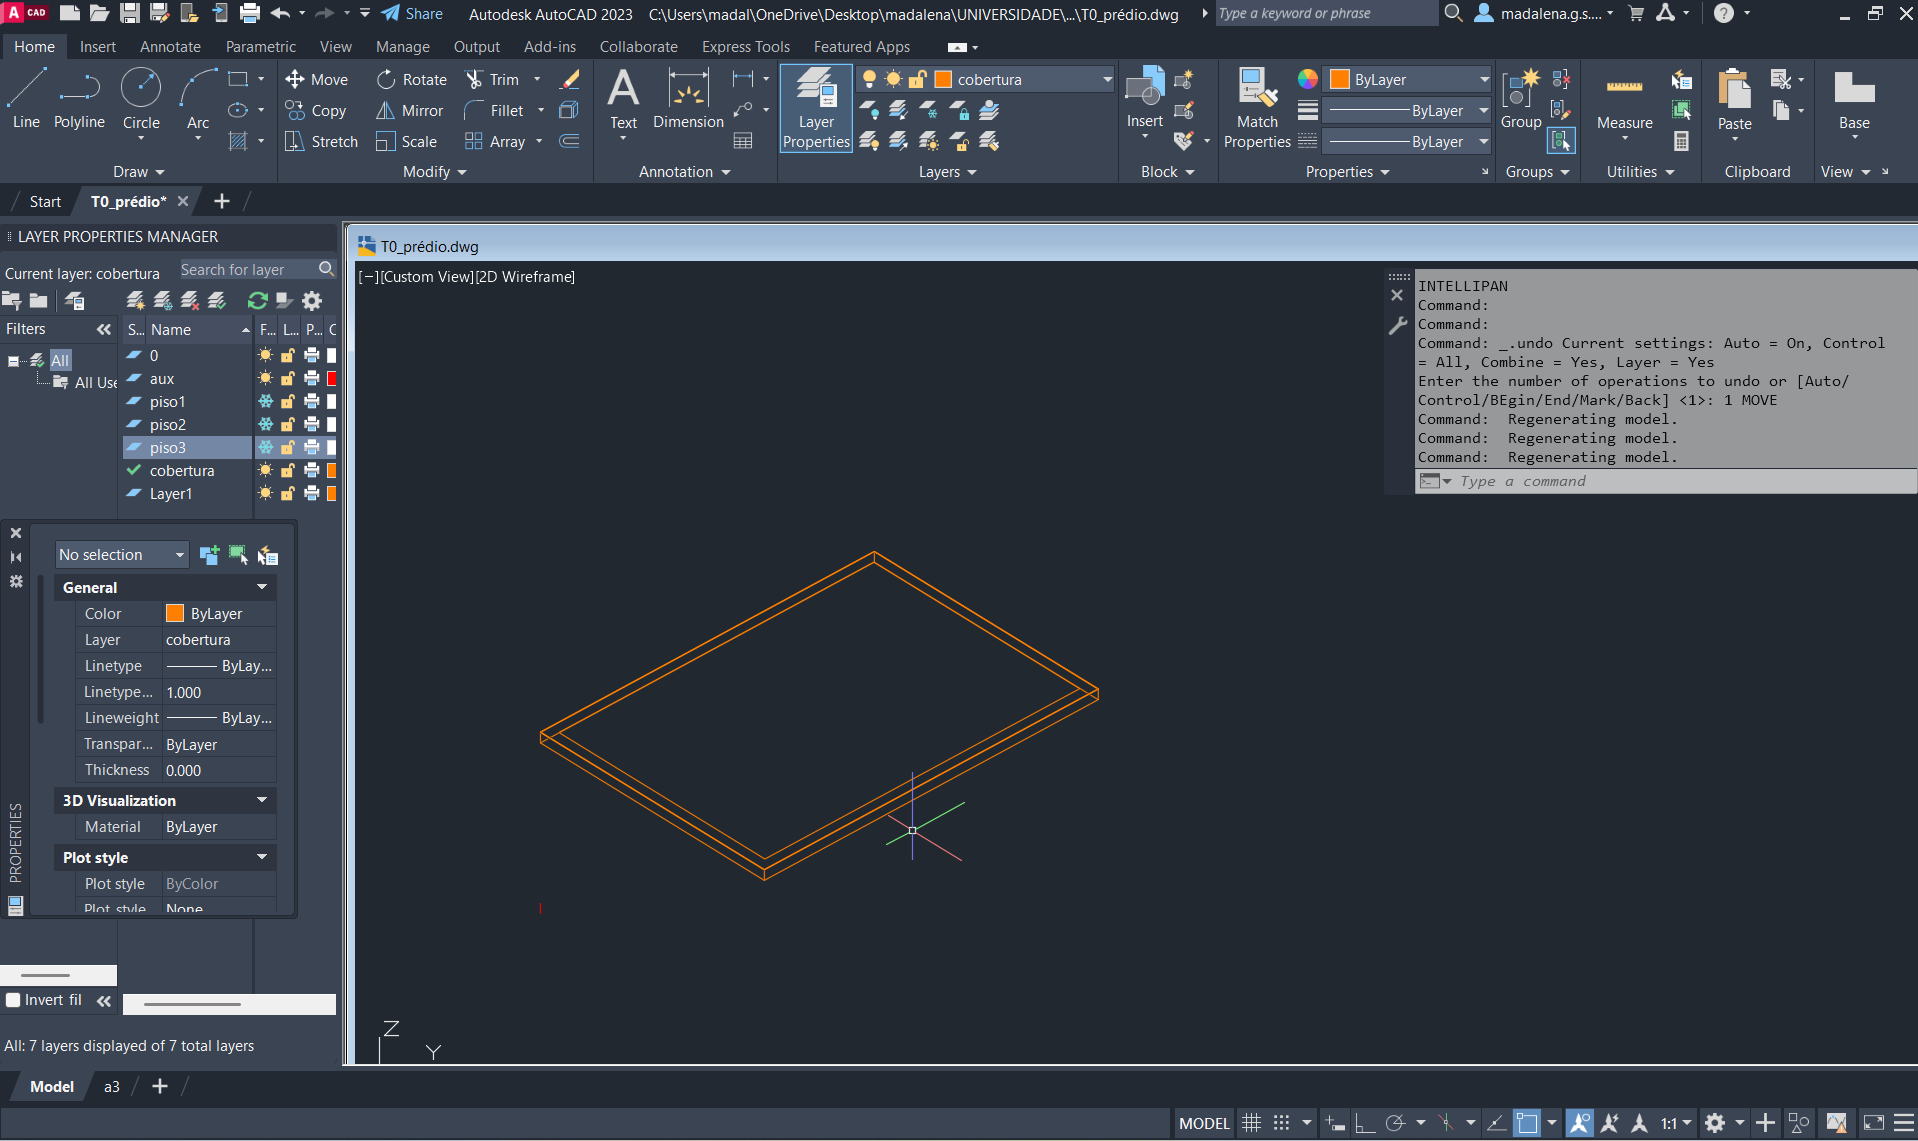Activate the Mirror tool
The image size is (1918, 1141).
410,111
